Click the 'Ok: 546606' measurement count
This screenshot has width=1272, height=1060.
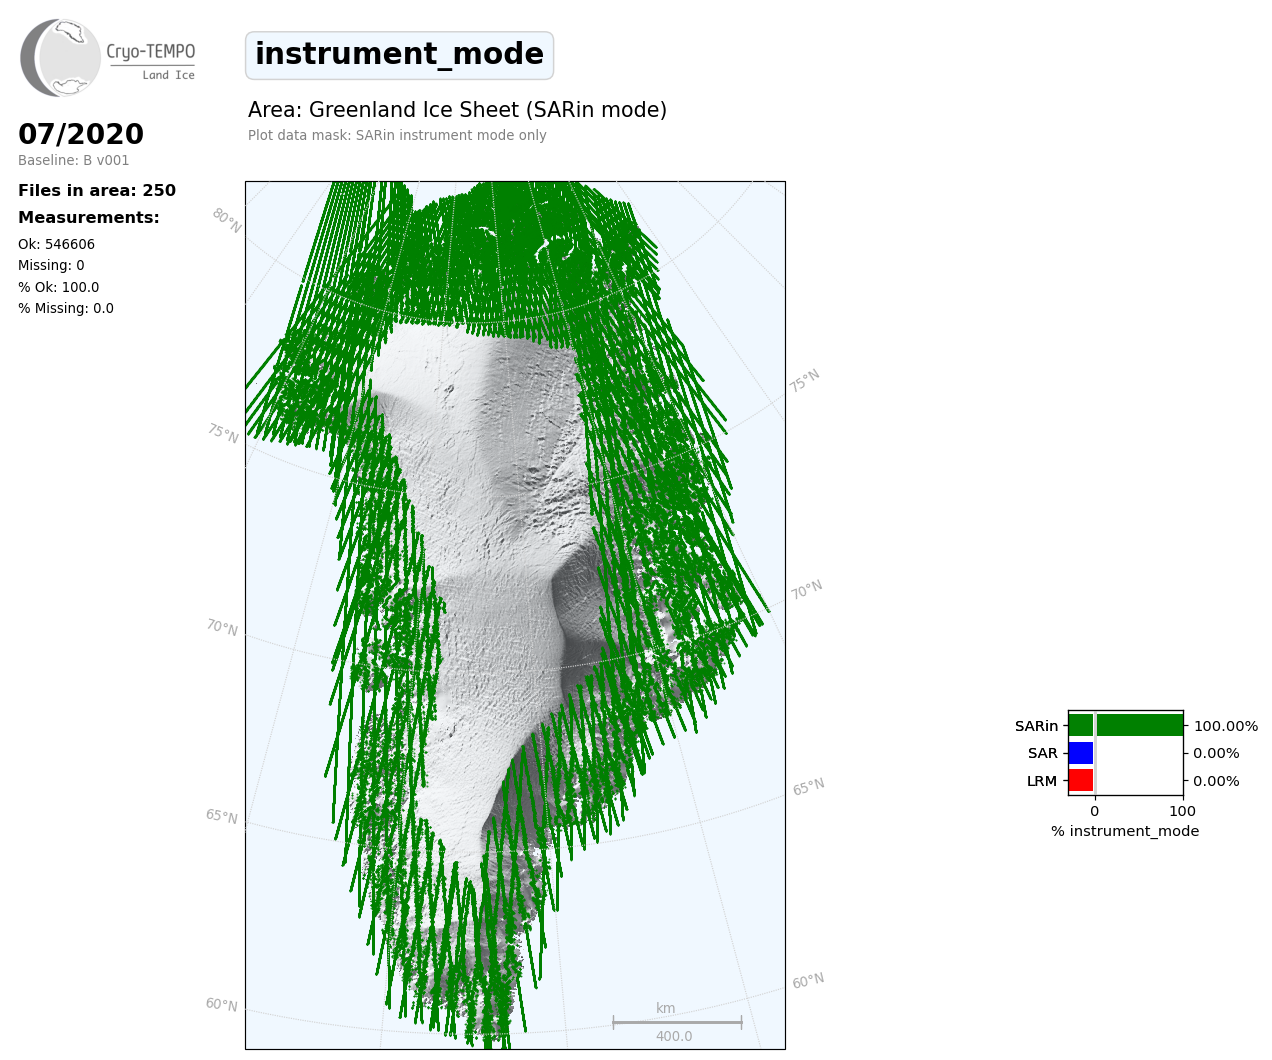pyautogui.click(x=56, y=244)
